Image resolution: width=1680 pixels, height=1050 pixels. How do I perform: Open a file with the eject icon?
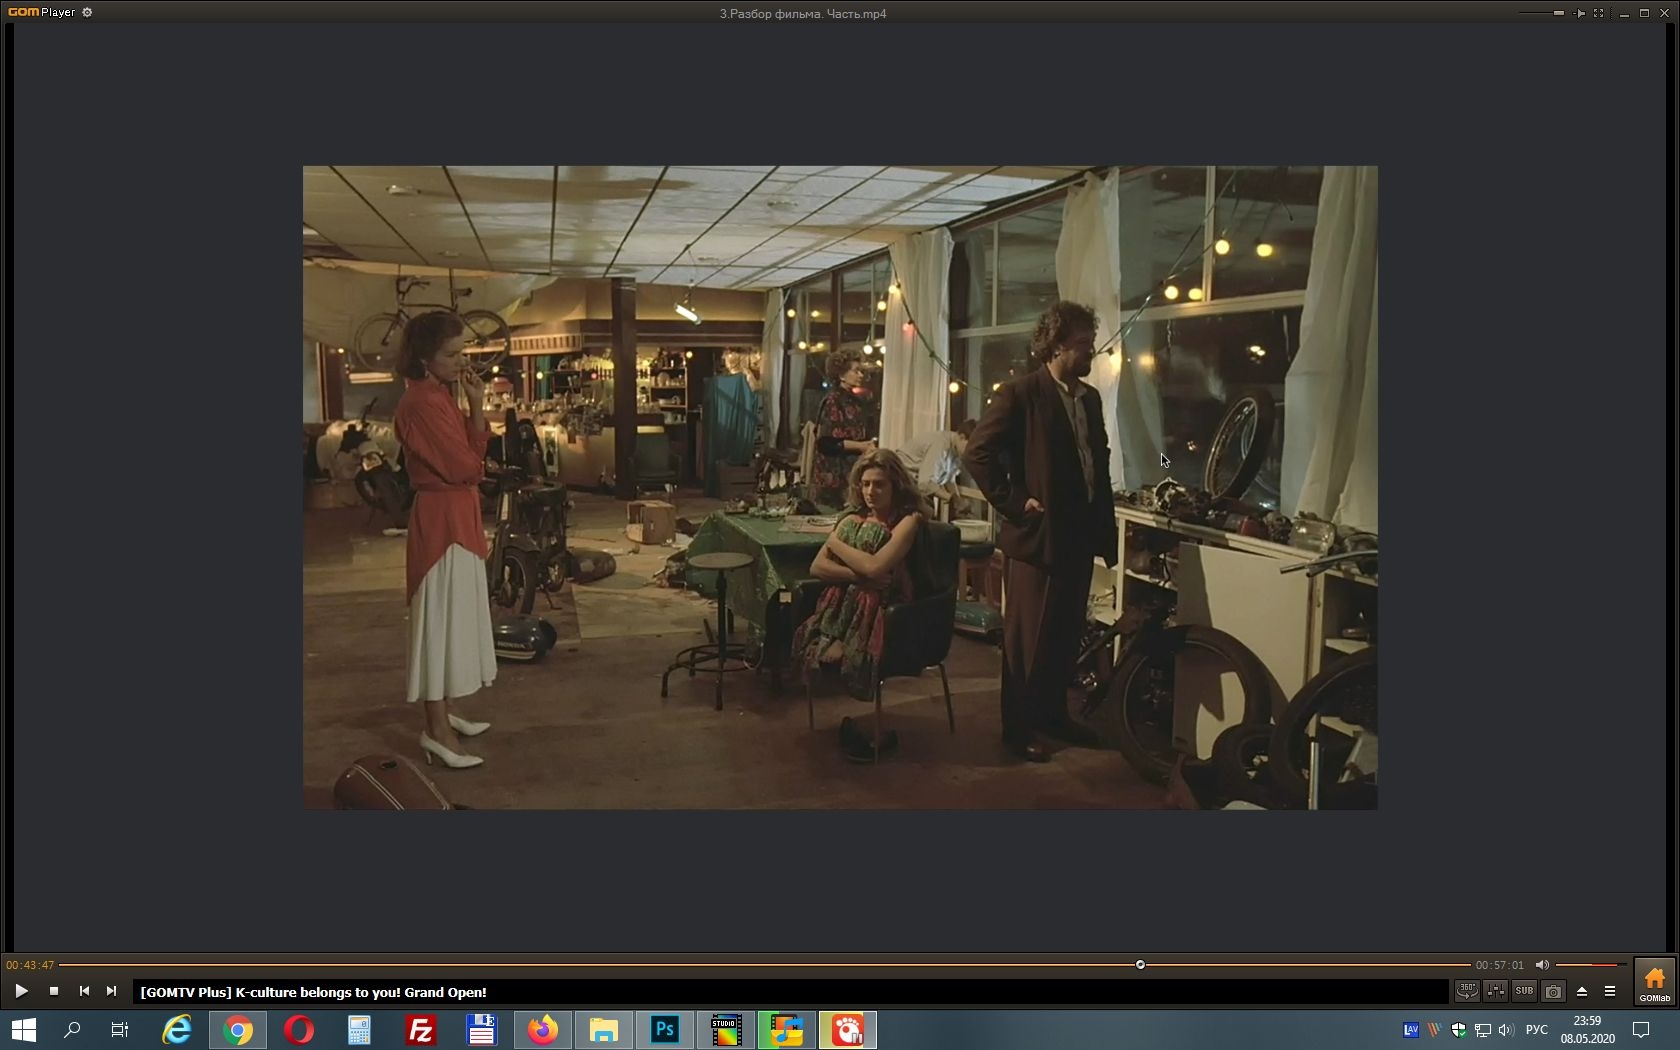[x=1582, y=991]
